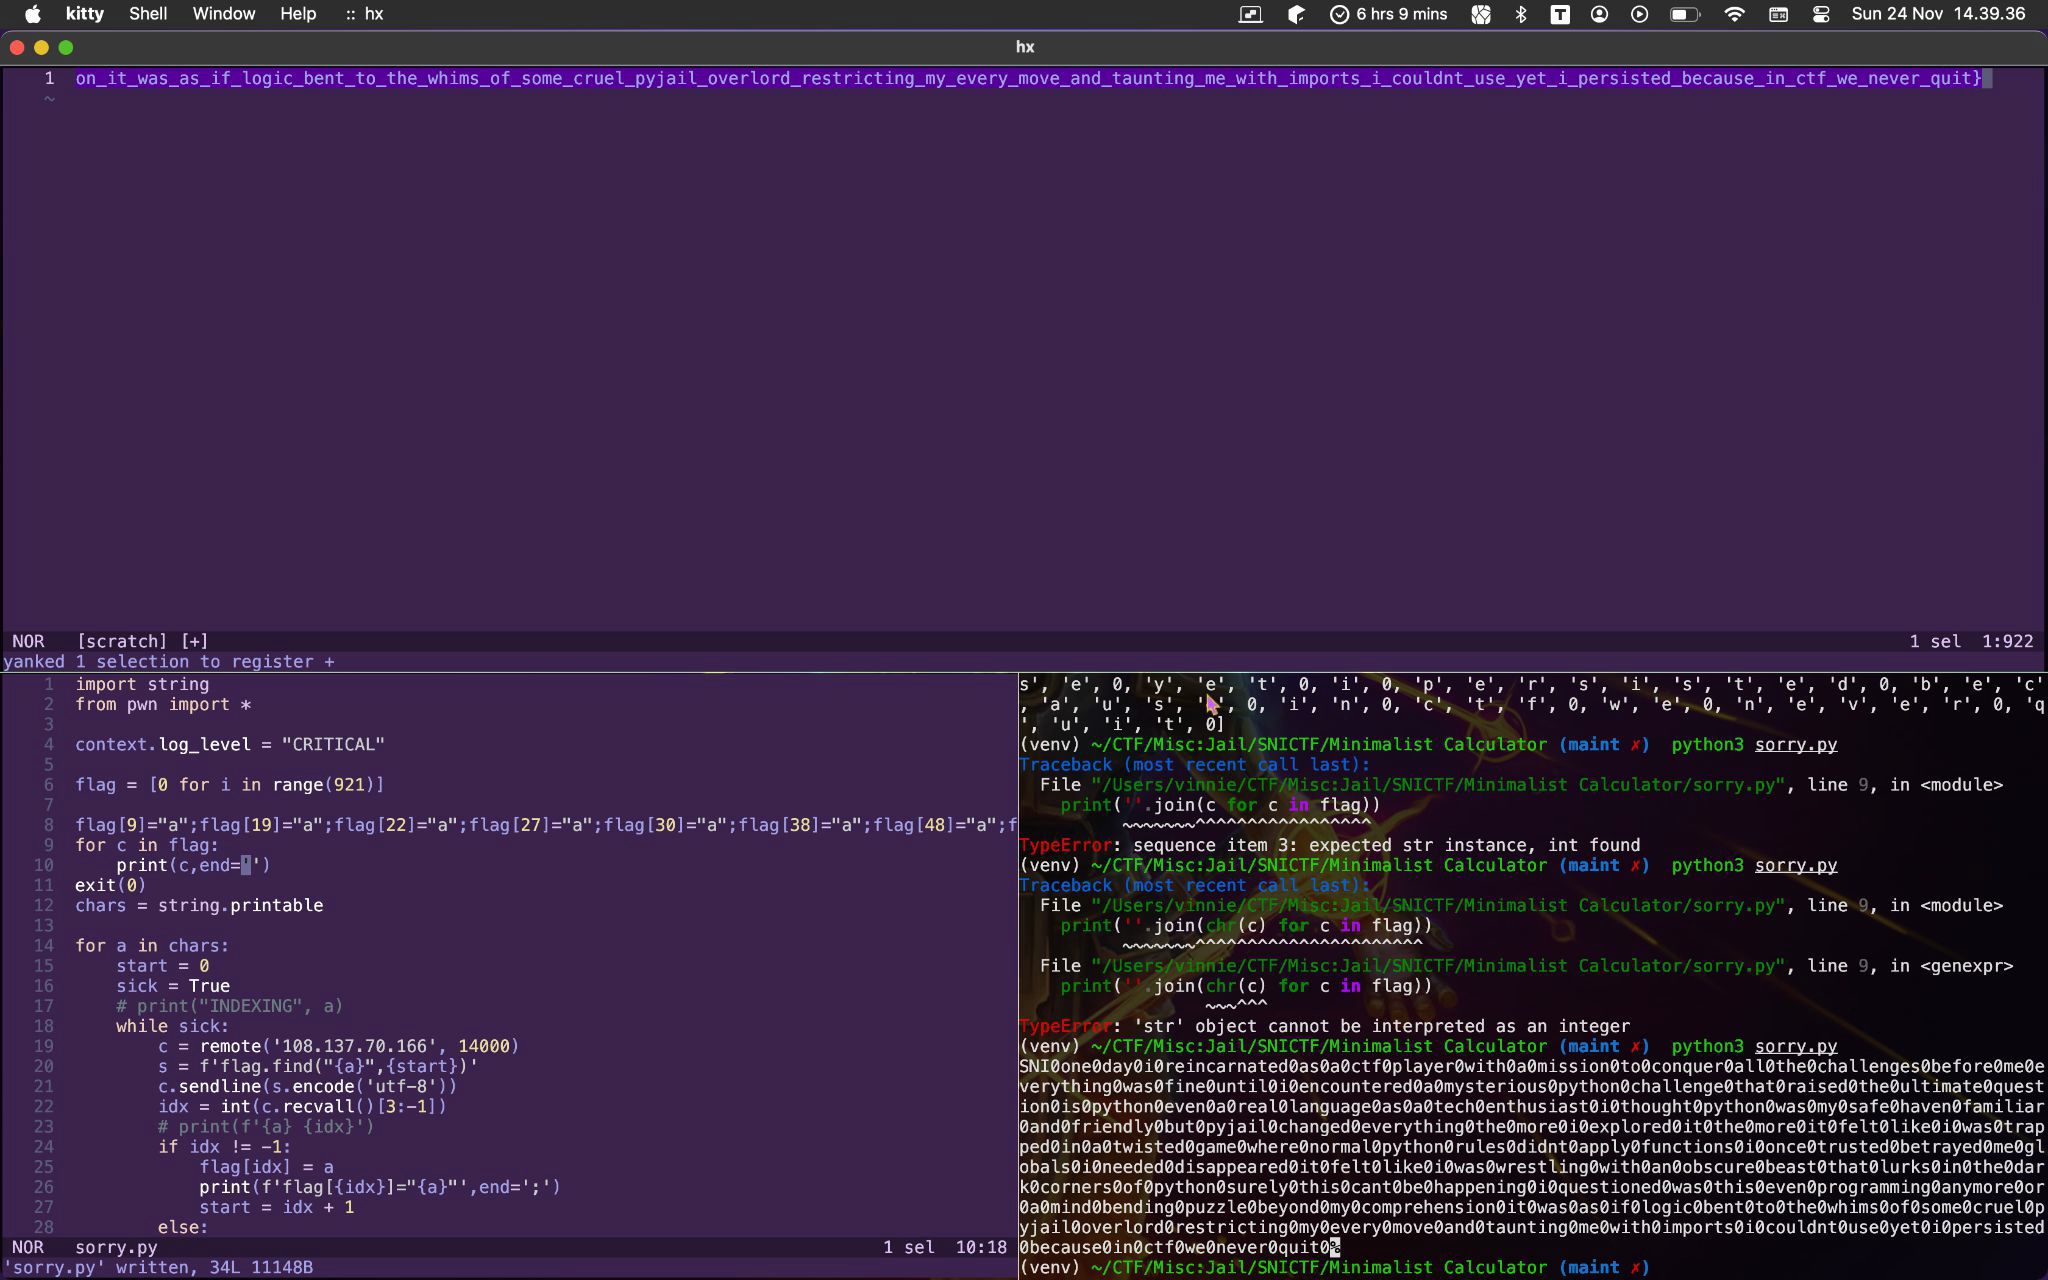Image resolution: width=2048 pixels, height=1280 pixels.
Task: Click the context.log_level code line
Action: pos(230,744)
